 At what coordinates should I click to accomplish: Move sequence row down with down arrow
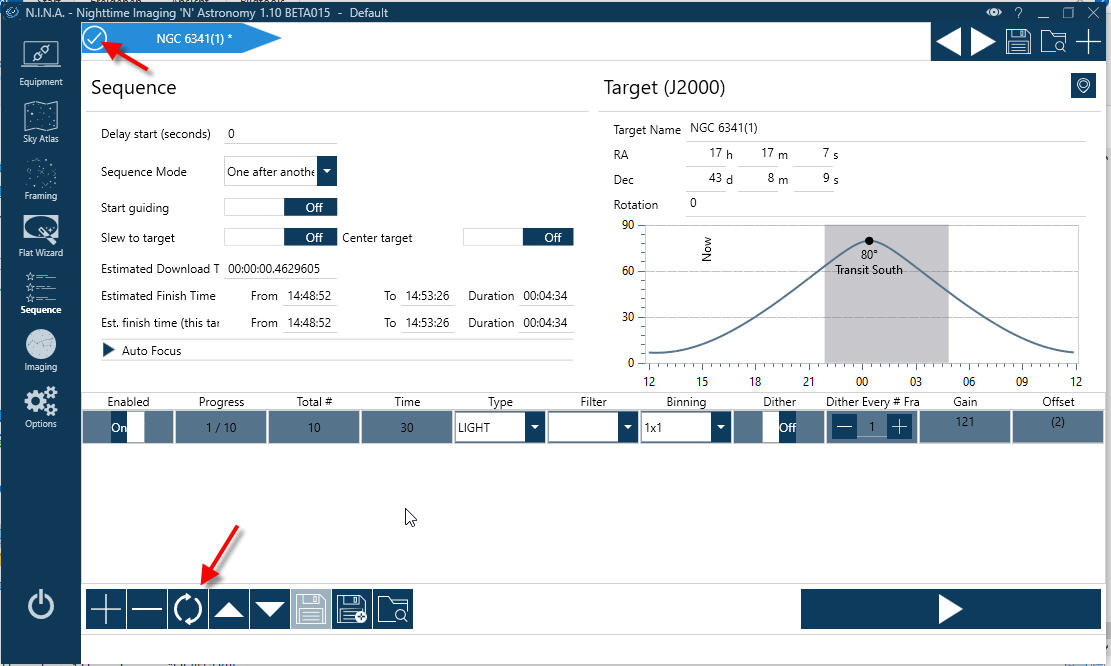[x=270, y=609]
